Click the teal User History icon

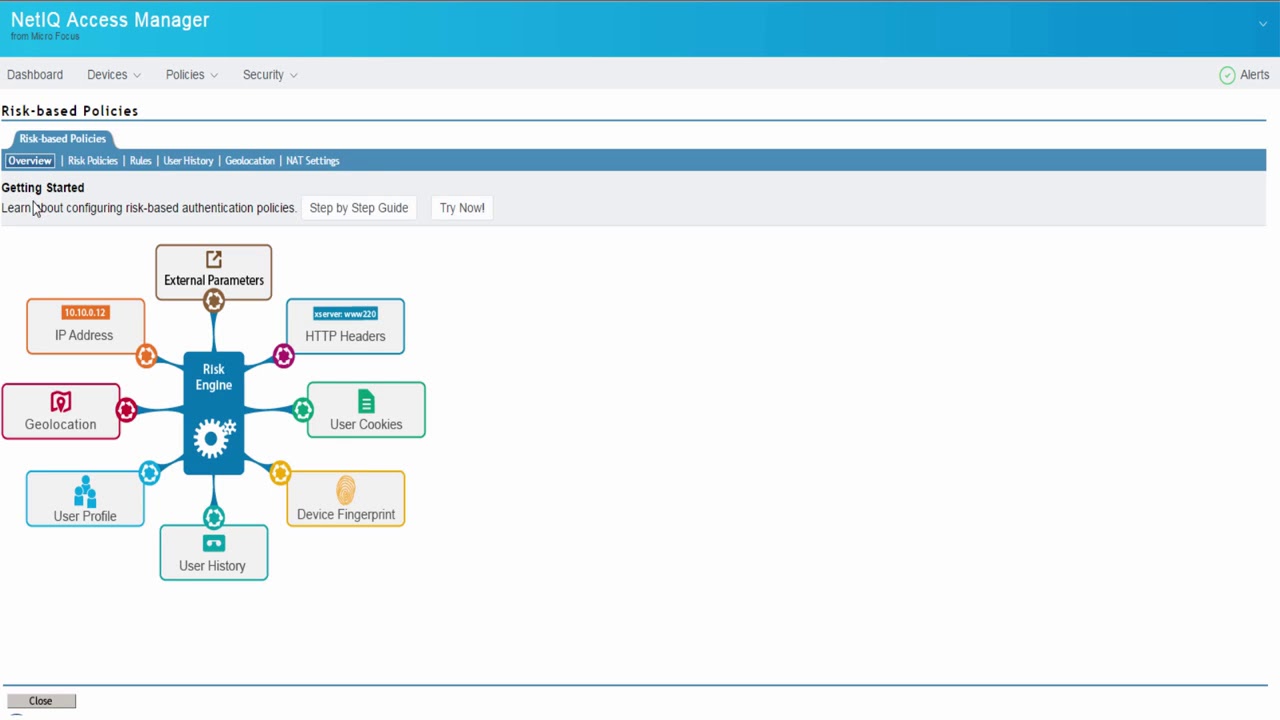tap(213, 544)
